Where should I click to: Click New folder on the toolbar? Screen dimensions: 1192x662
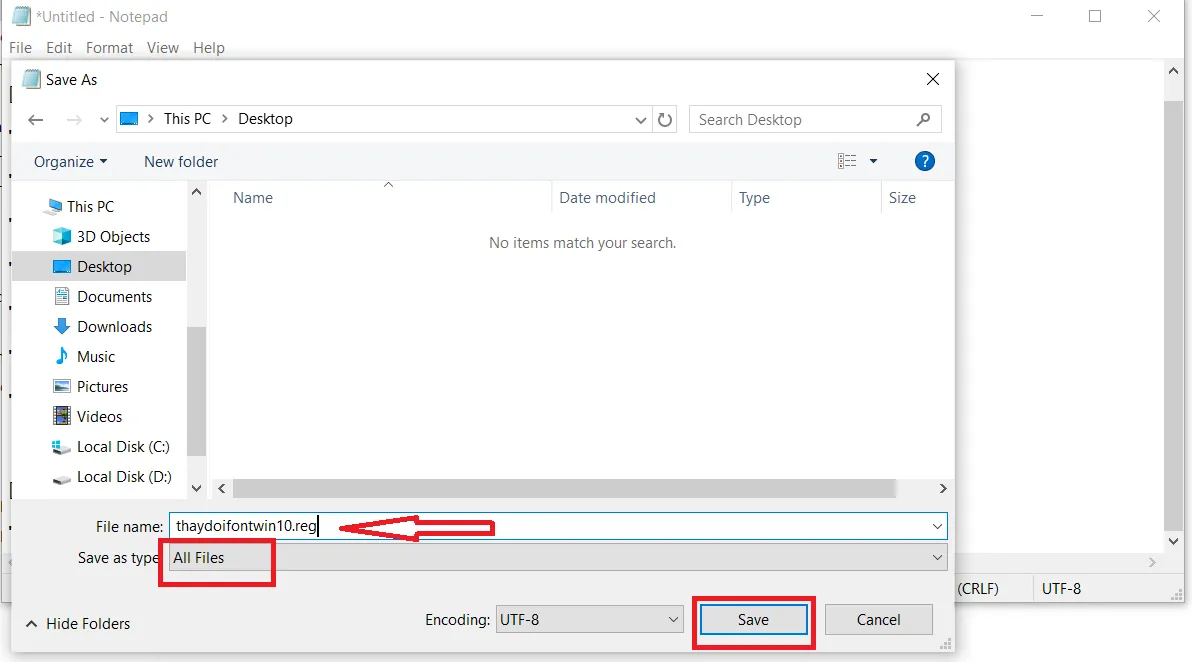pyautogui.click(x=180, y=161)
